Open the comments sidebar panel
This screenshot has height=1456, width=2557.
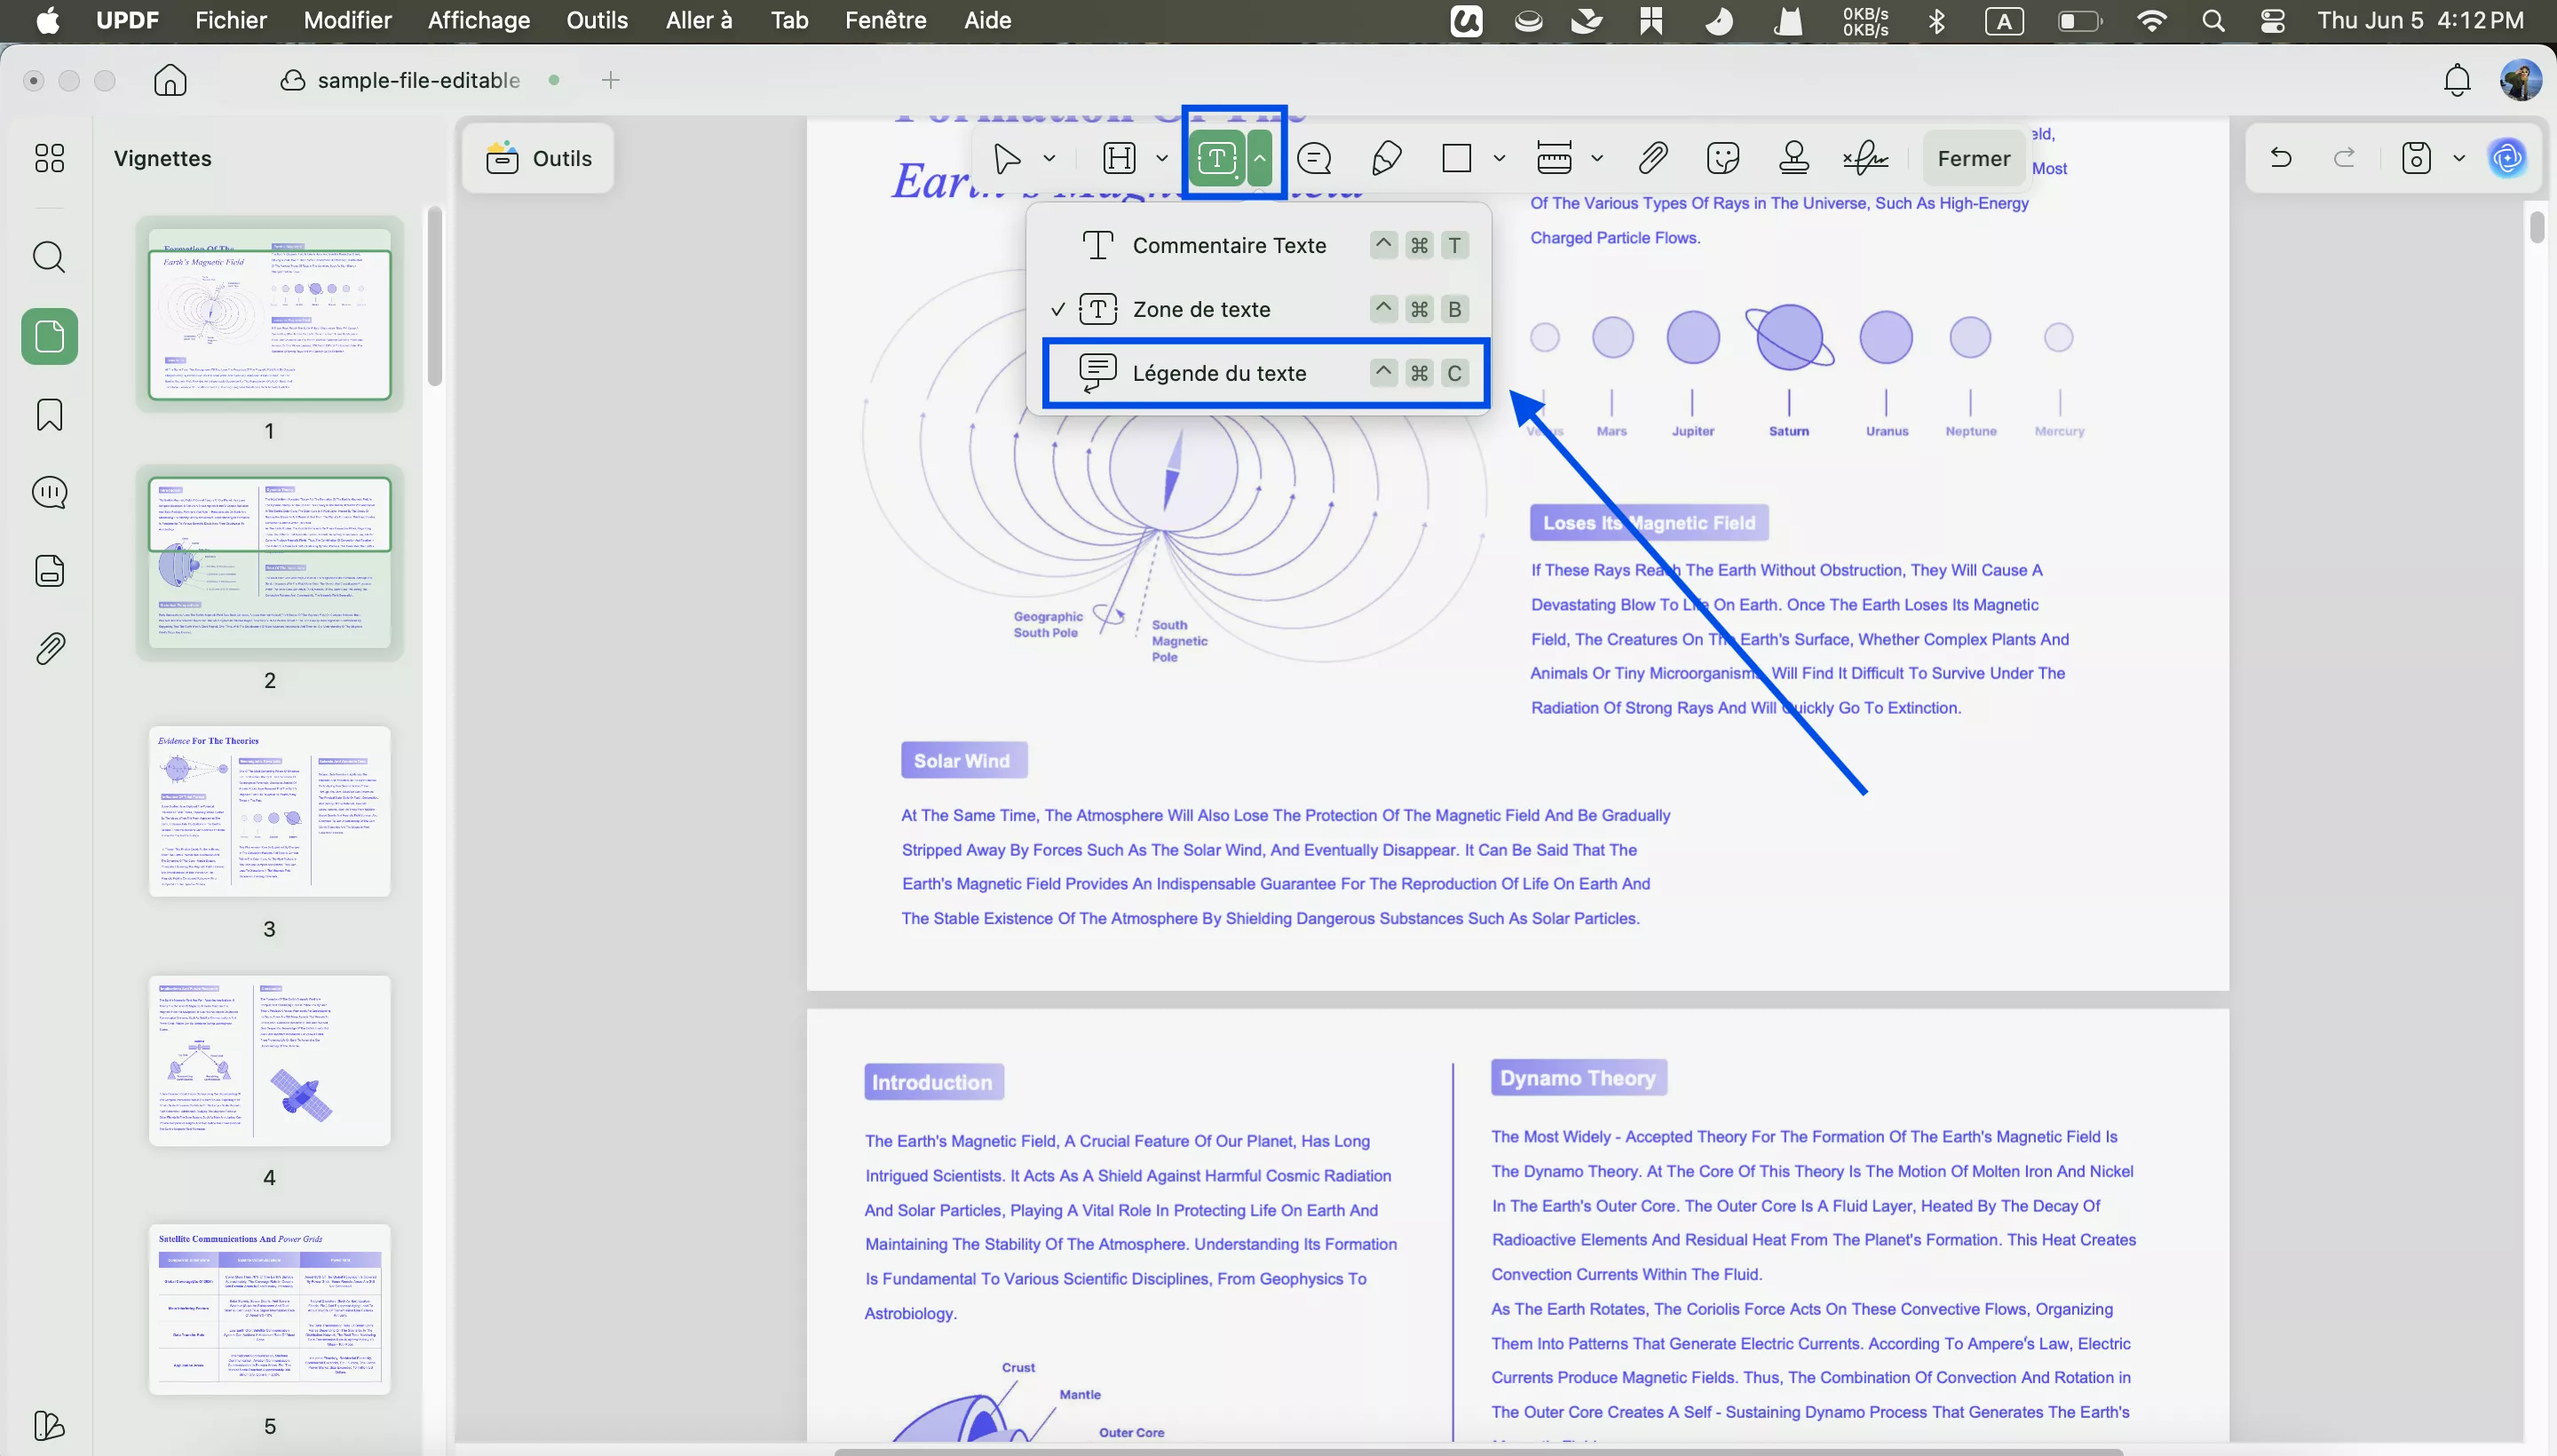[49, 493]
